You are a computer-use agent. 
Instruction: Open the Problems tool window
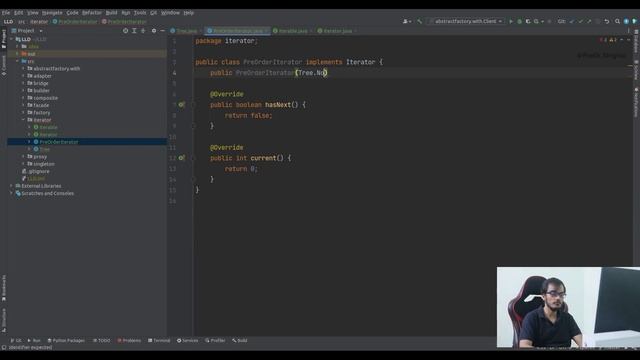tap(129, 340)
